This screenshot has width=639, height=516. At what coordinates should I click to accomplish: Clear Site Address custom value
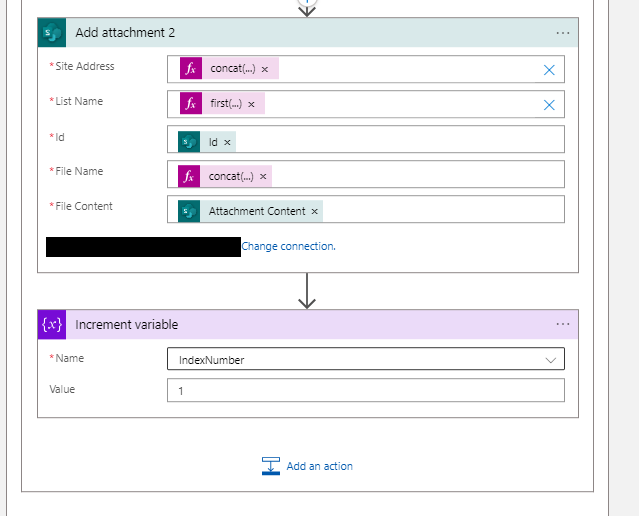549,70
